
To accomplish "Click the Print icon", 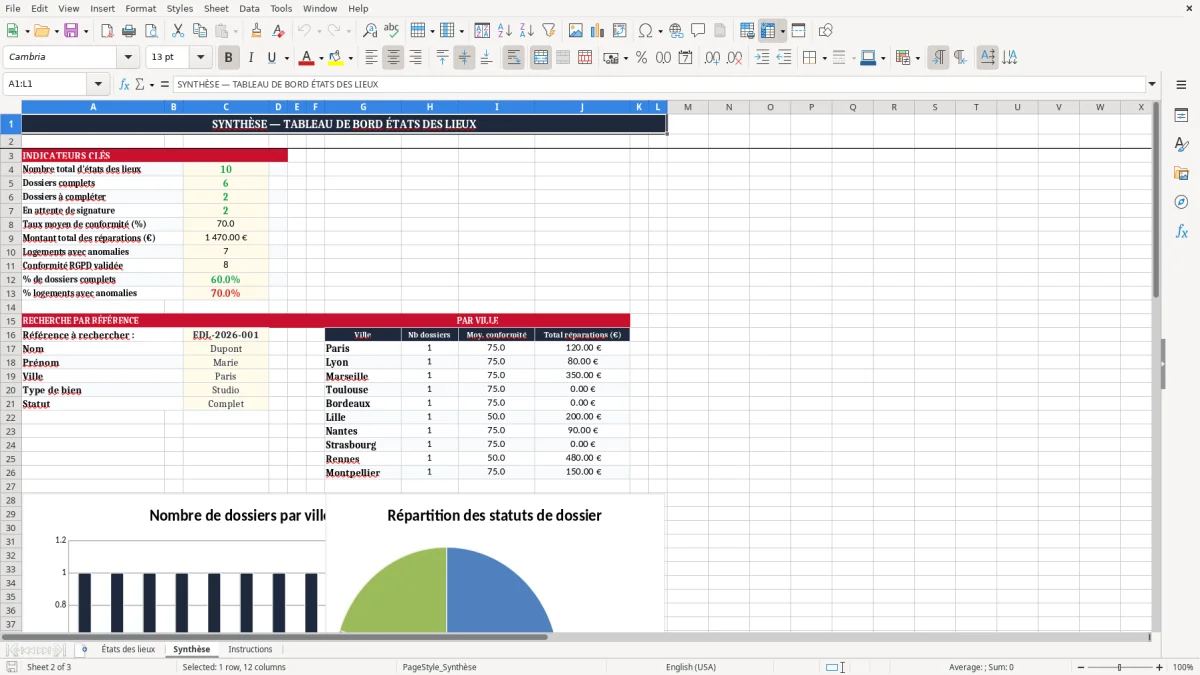I will tap(129, 31).
